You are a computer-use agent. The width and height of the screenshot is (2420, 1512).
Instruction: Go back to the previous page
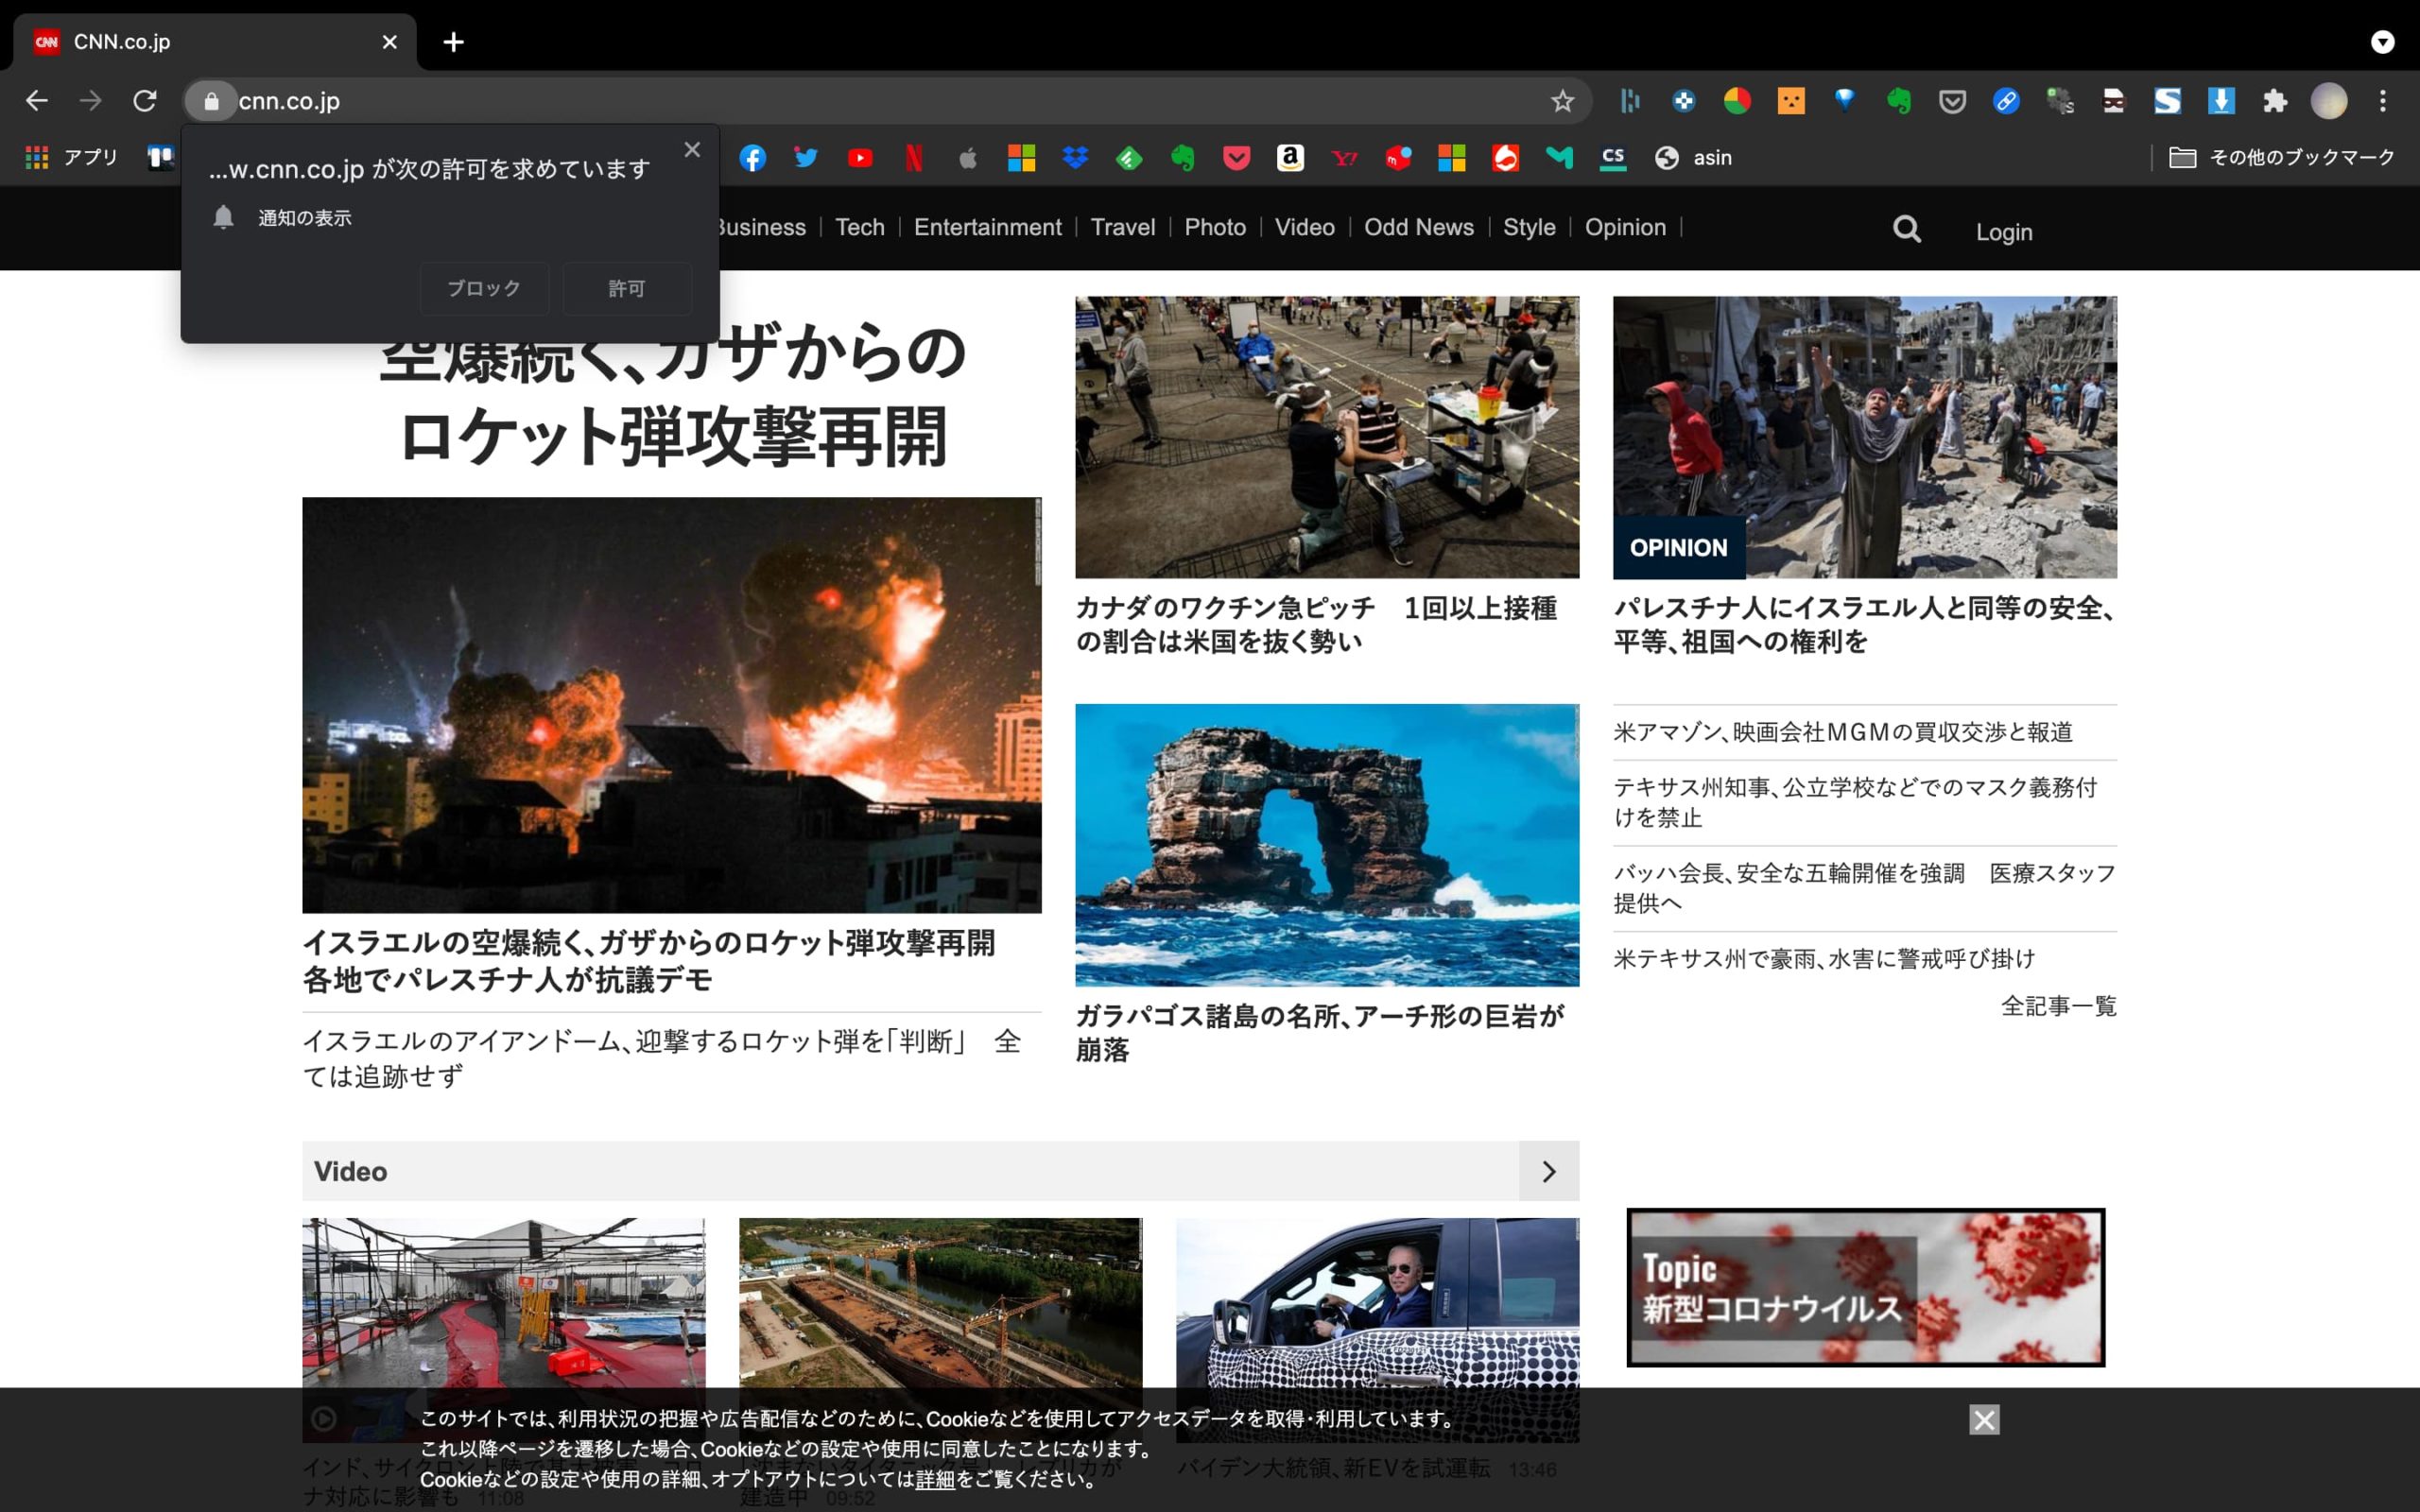click(37, 101)
